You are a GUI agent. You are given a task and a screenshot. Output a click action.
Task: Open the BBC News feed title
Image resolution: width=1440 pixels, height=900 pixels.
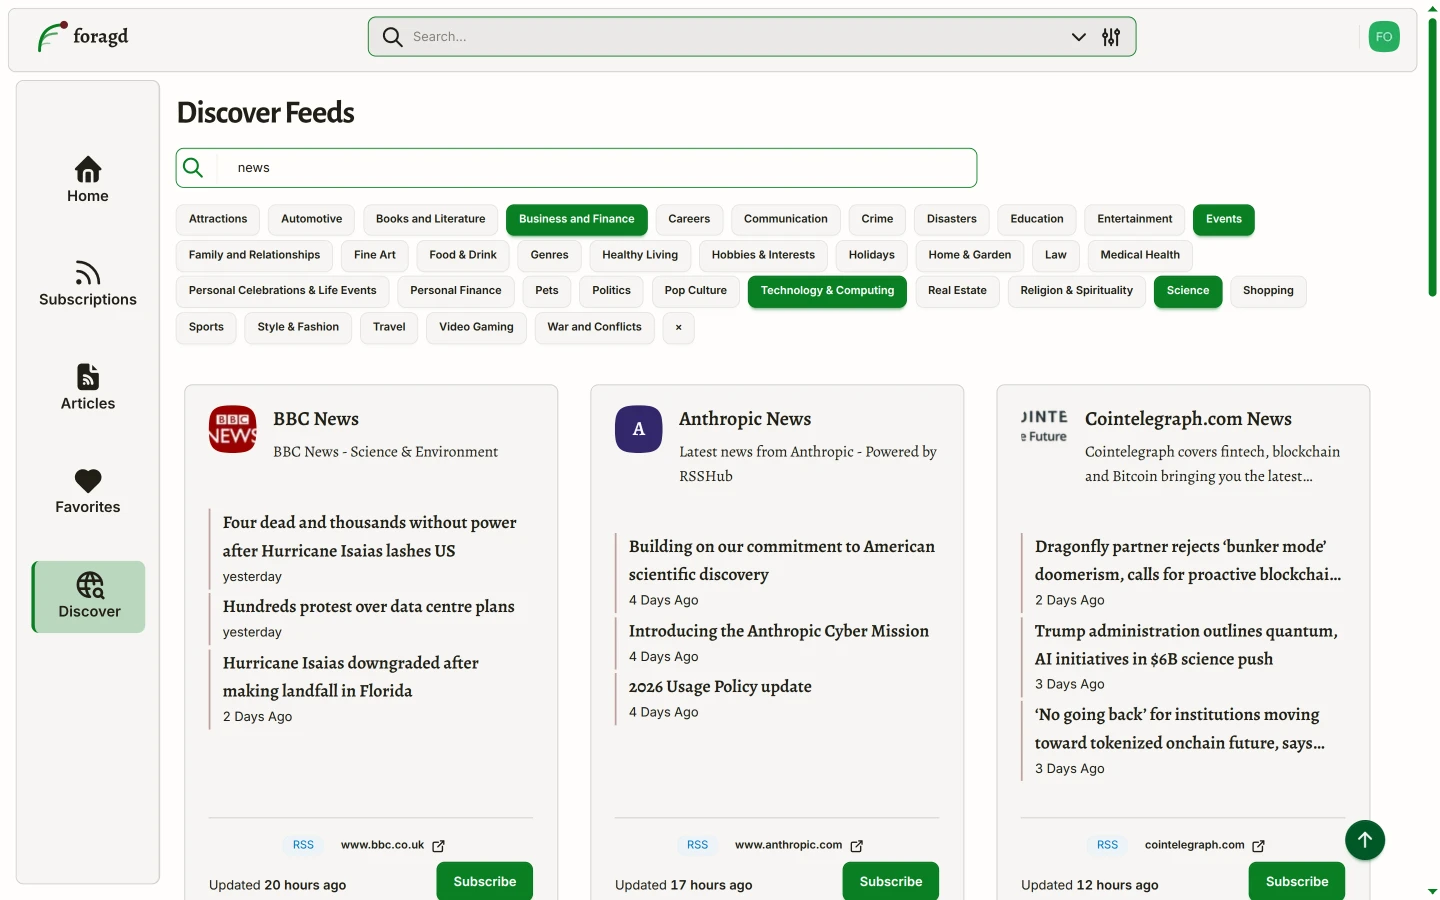coord(316,419)
